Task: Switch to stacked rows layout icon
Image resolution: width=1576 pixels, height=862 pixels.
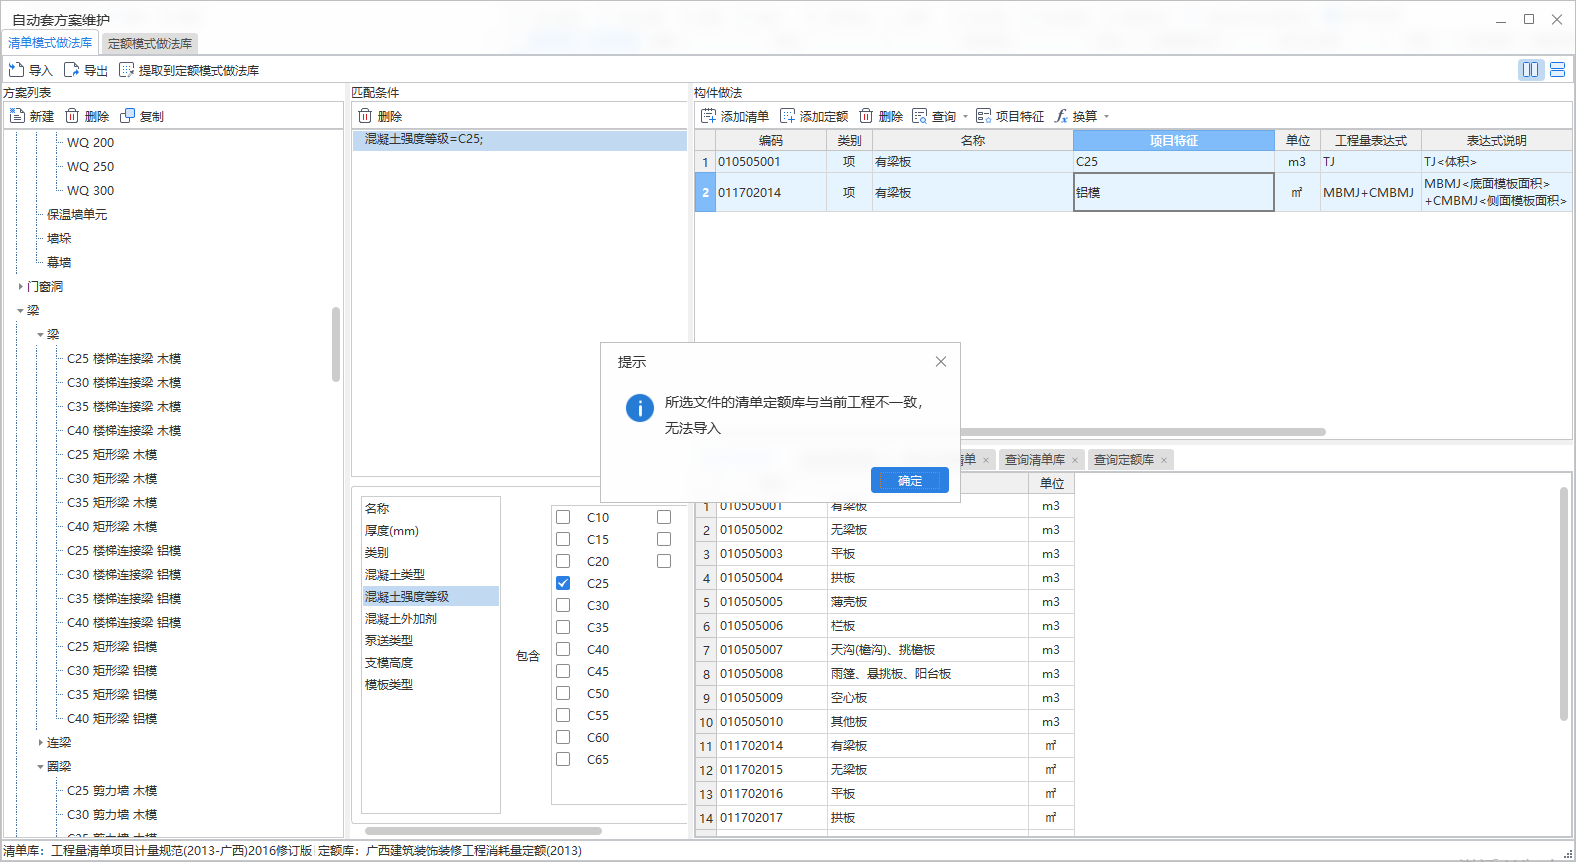Action: 1557,69
